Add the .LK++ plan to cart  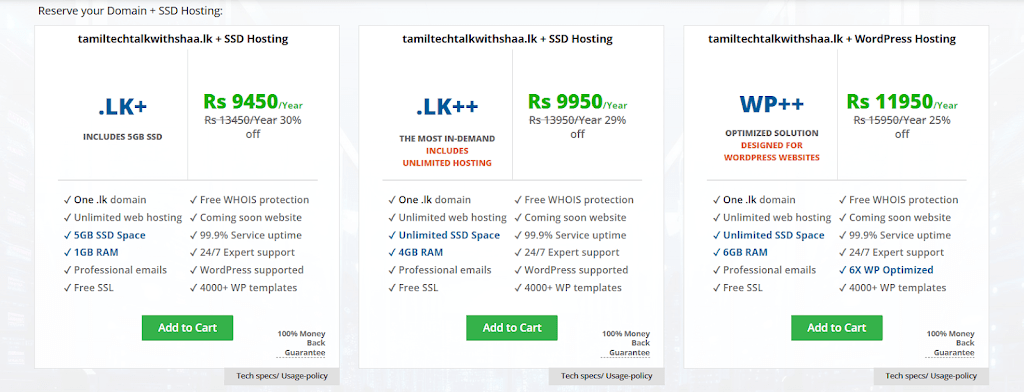512,328
